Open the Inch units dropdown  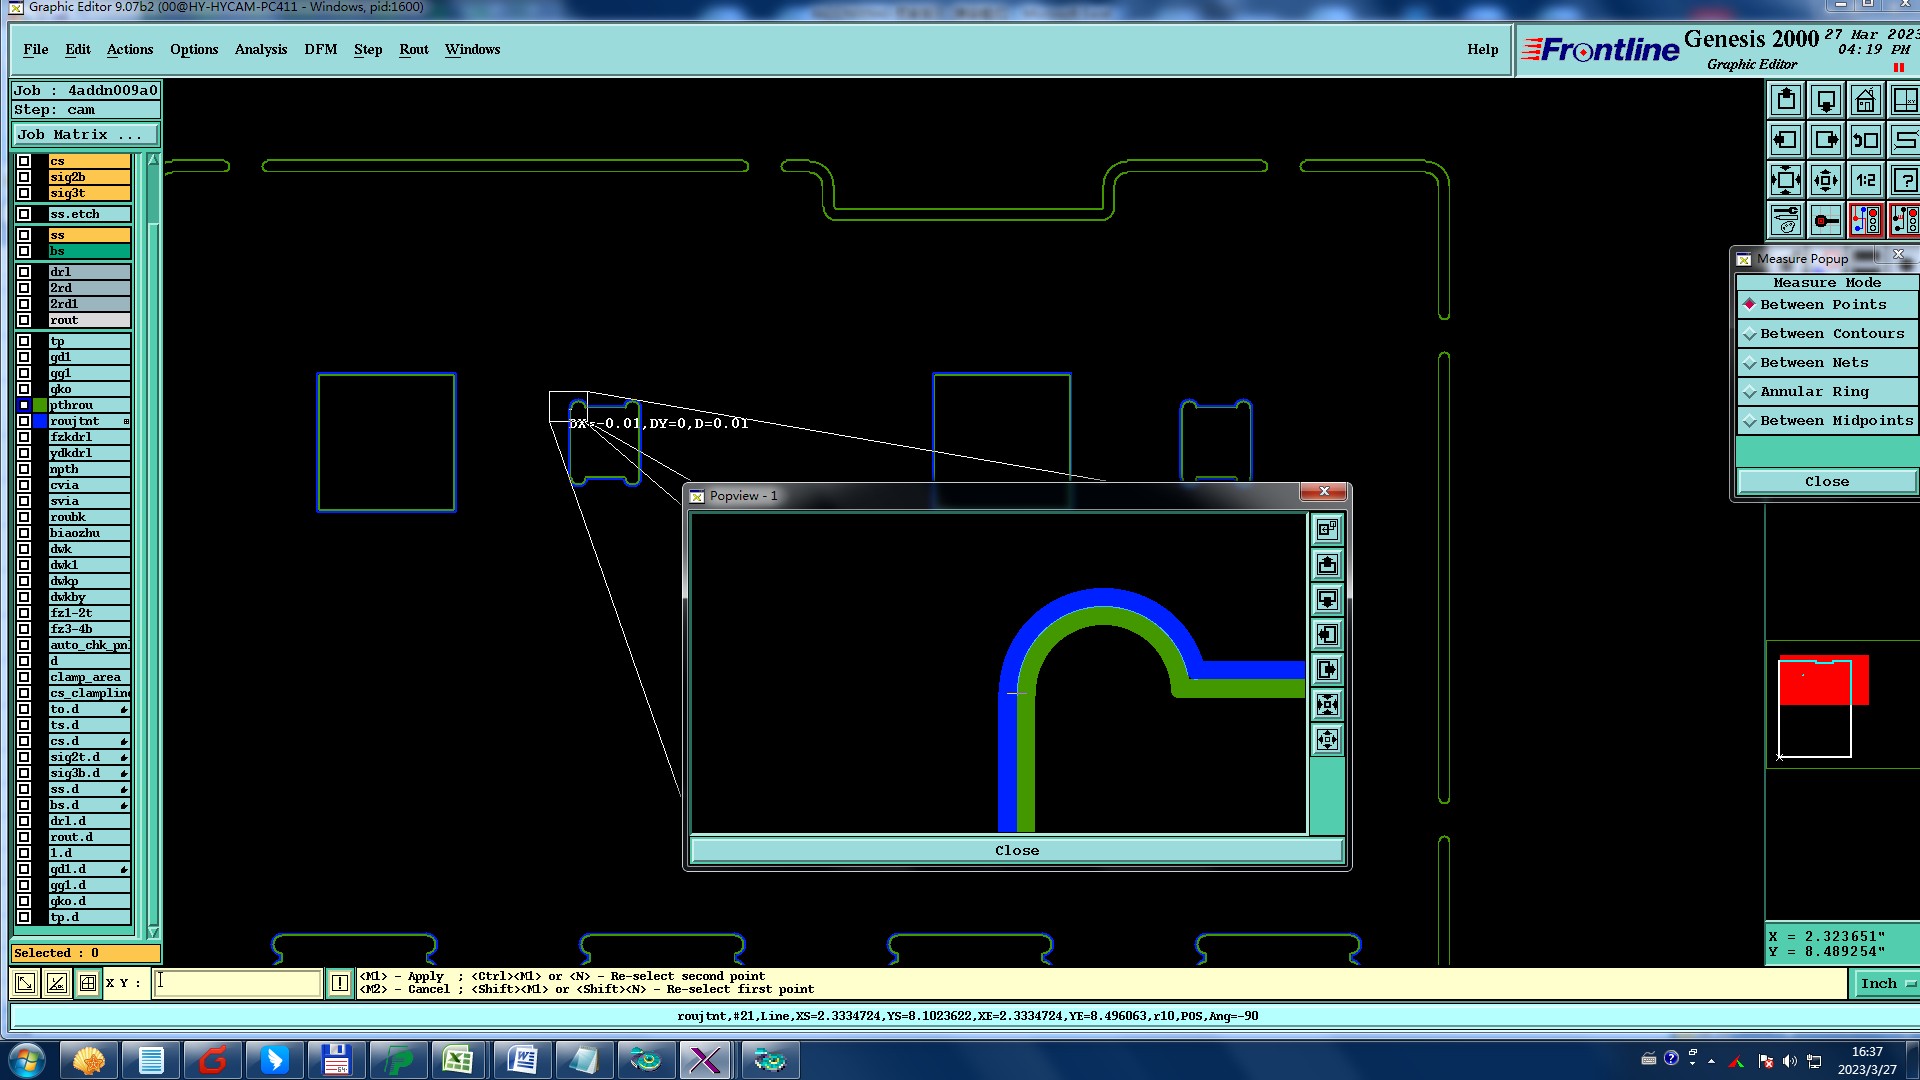point(1886,984)
